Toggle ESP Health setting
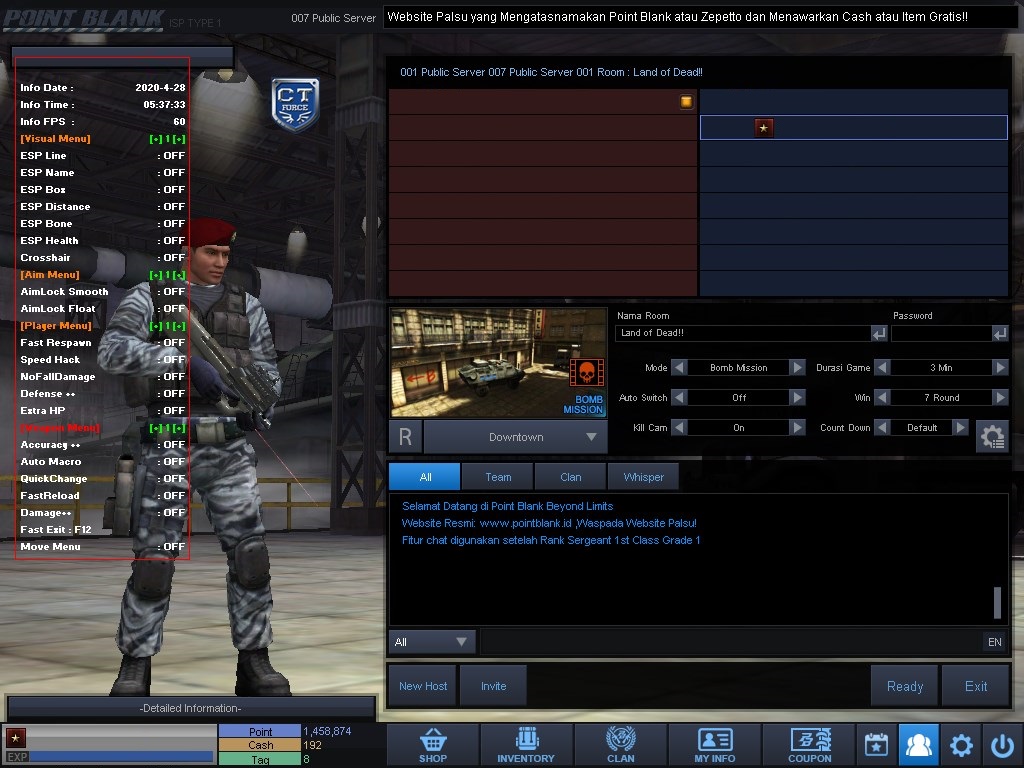The height and width of the screenshot is (768, 1024). (103, 240)
